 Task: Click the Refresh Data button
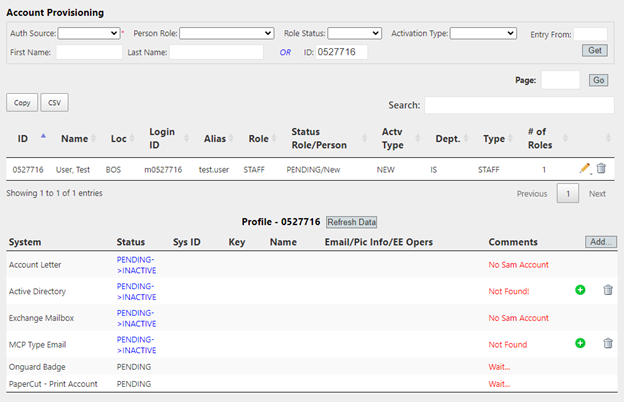point(351,222)
